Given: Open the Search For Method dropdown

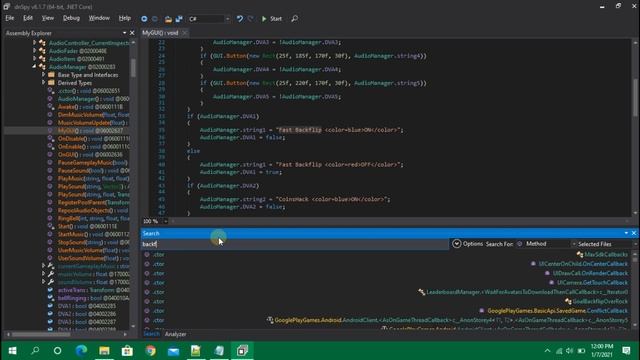Looking at the screenshot, I should pos(547,244).
